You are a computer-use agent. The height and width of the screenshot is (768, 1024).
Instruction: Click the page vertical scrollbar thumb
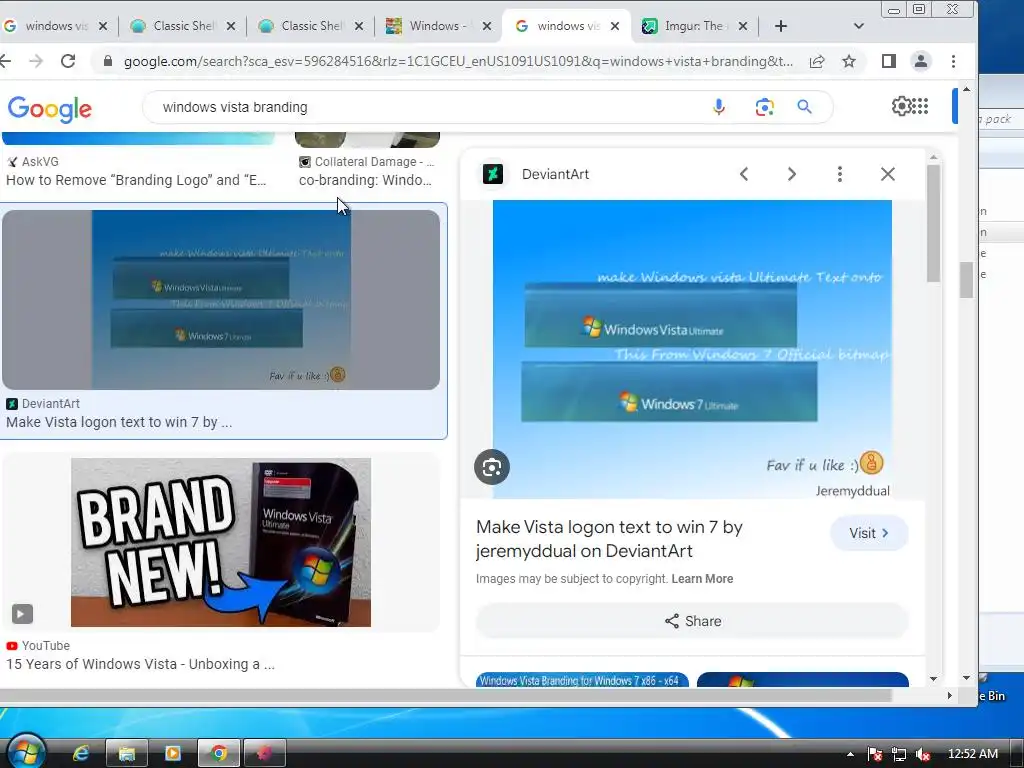pyautogui.click(x=967, y=280)
